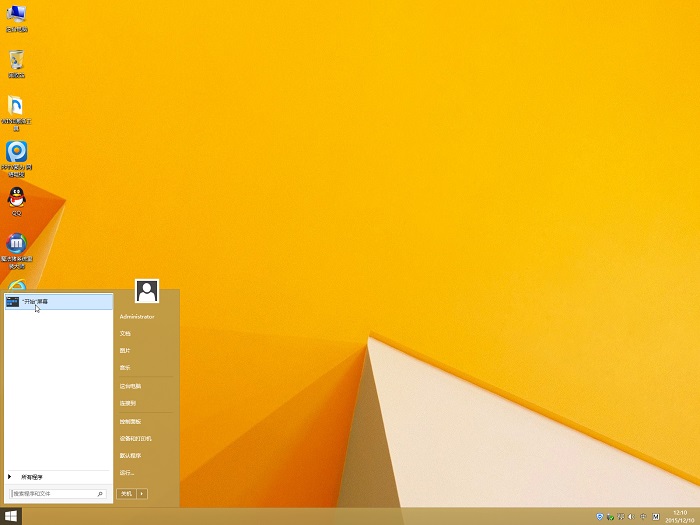This screenshot has width=700, height=525.
Task: Click the volume speaker tray icon
Action: pyautogui.click(x=632, y=517)
